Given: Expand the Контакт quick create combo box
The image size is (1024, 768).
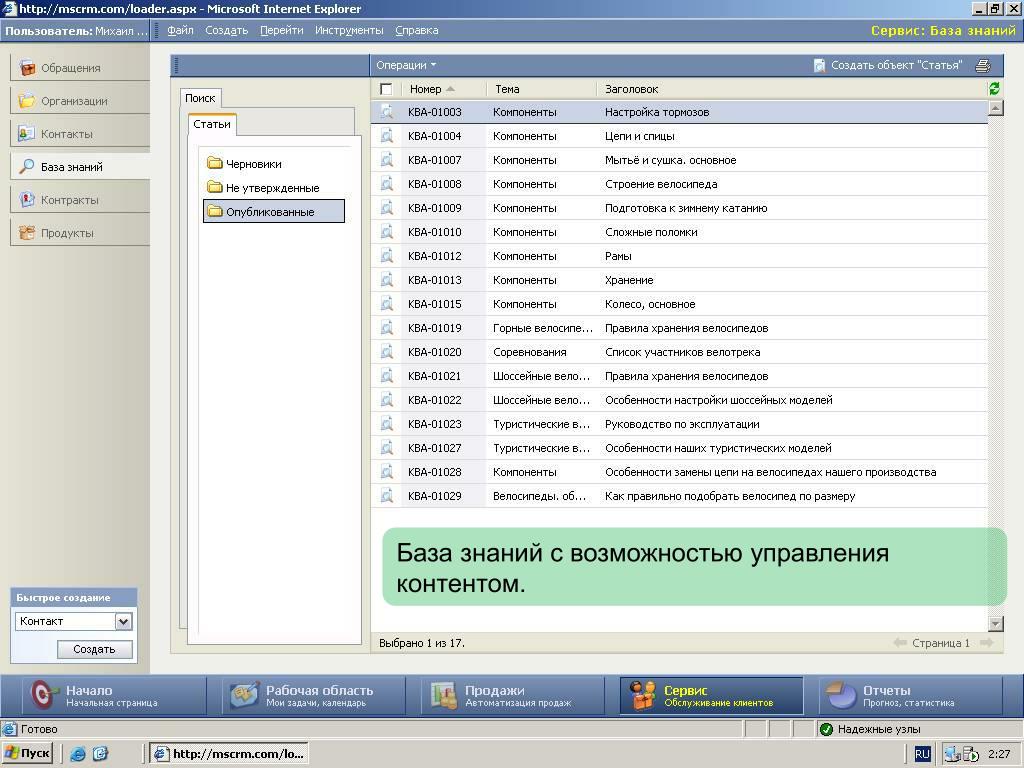Looking at the screenshot, I should click(x=123, y=622).
